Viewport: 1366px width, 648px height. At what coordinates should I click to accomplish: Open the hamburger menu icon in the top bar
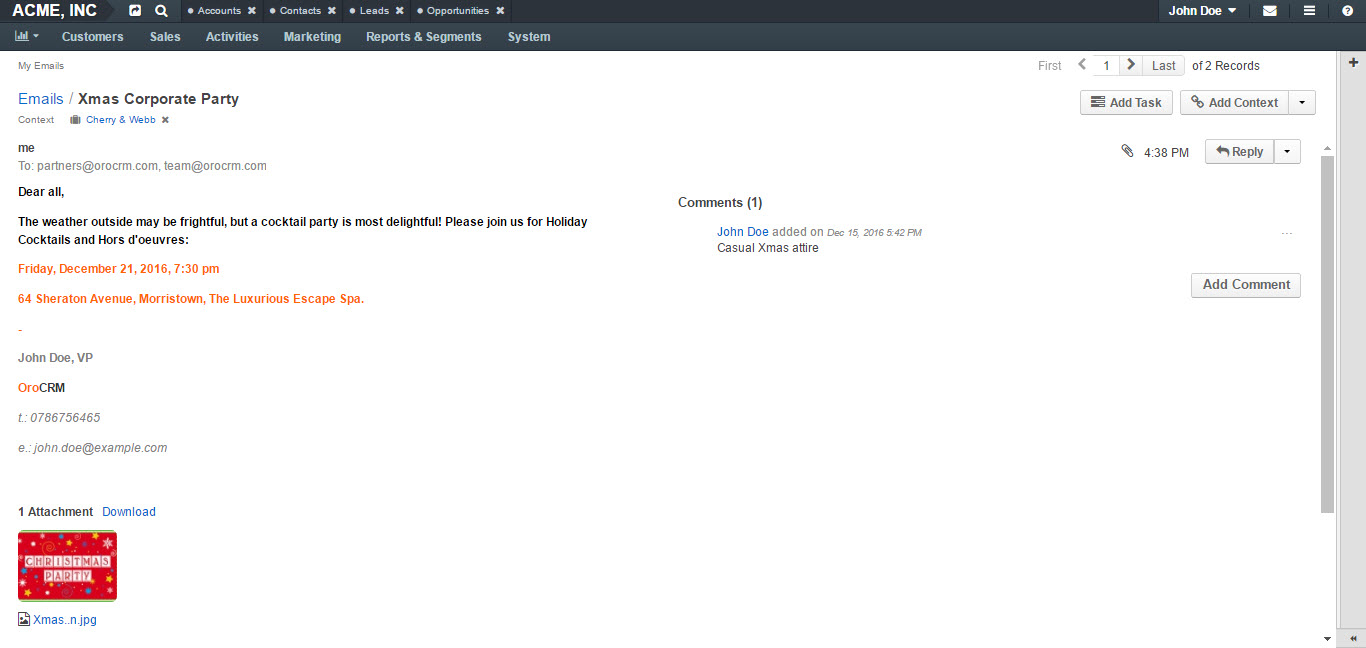pyautogui.click(x=1309, y=11)
